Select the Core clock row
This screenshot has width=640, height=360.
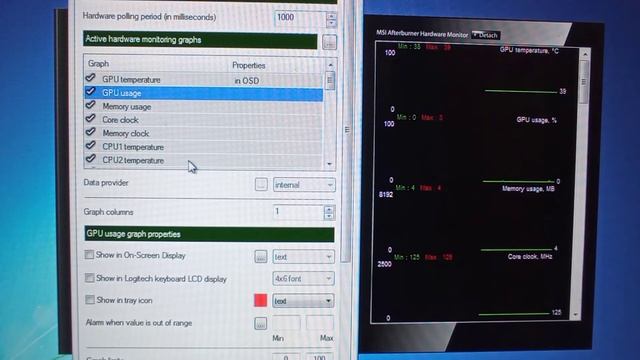click(203, 120)
